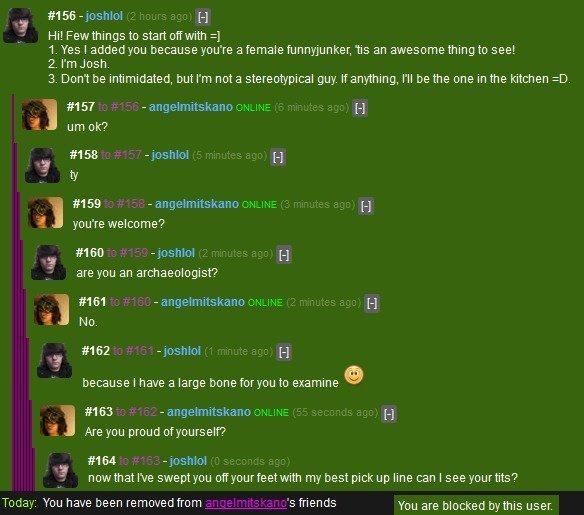The image size is (584, 515).
Task: Jump to parent via 'to #163' link
Action: tap(139, 461)
